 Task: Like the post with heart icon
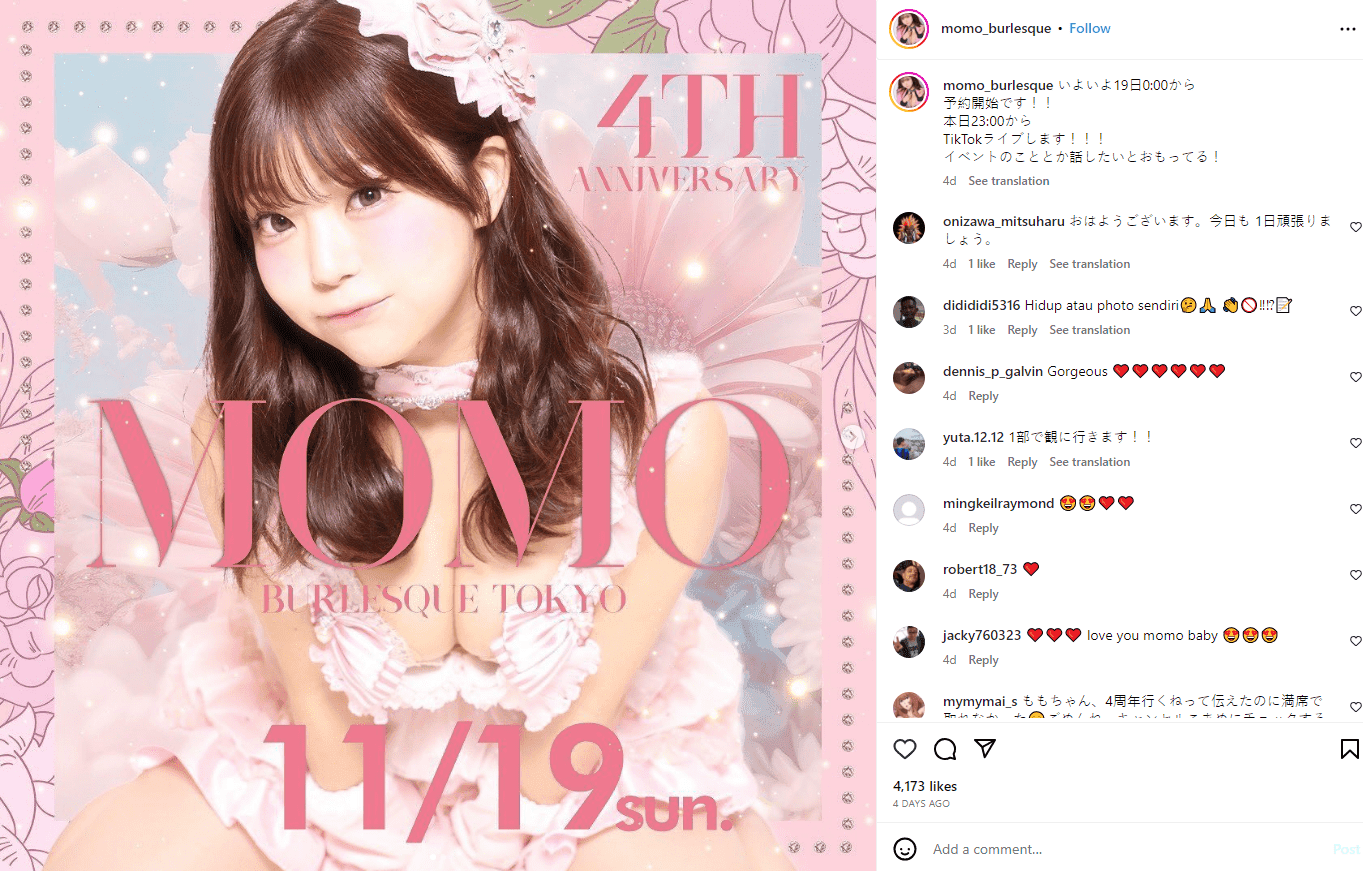[x=905, y=749]
